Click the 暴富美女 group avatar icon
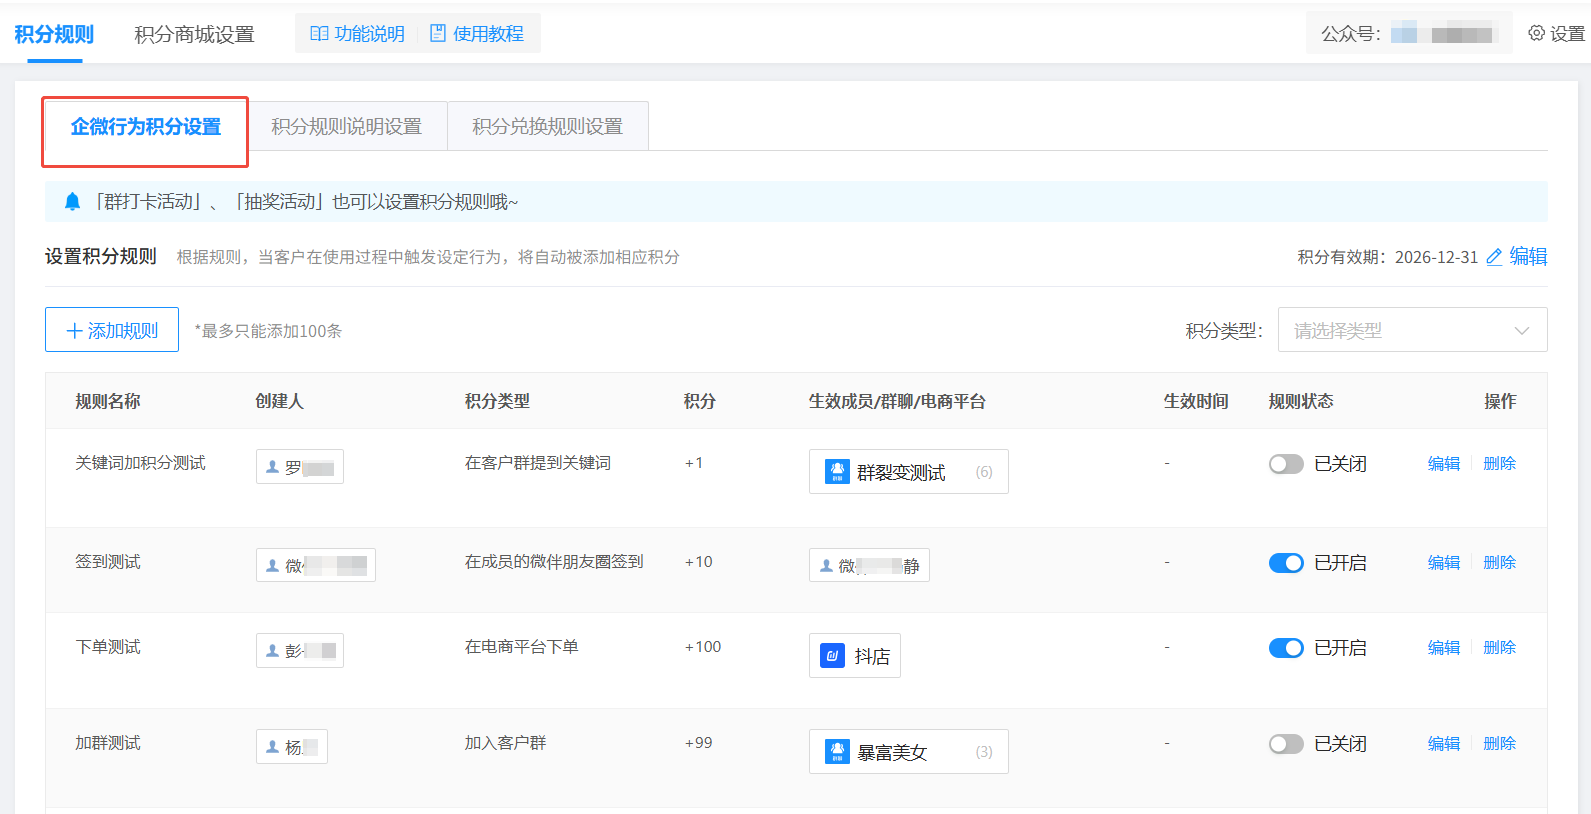The width and height of the screenshot is (1591, 814). pos(837,751)
